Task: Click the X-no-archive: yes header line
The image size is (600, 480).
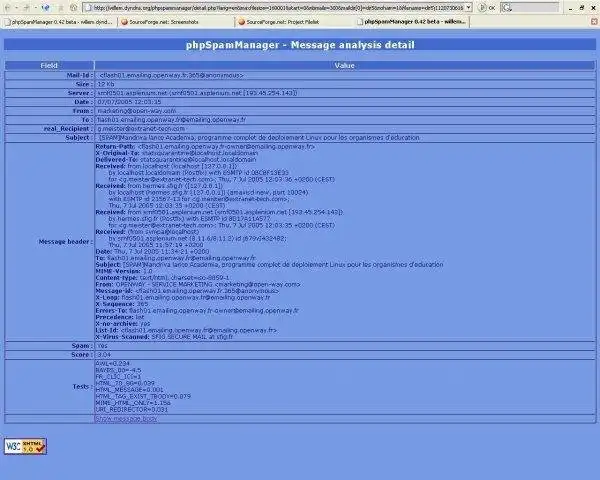Action: [123, 323]
